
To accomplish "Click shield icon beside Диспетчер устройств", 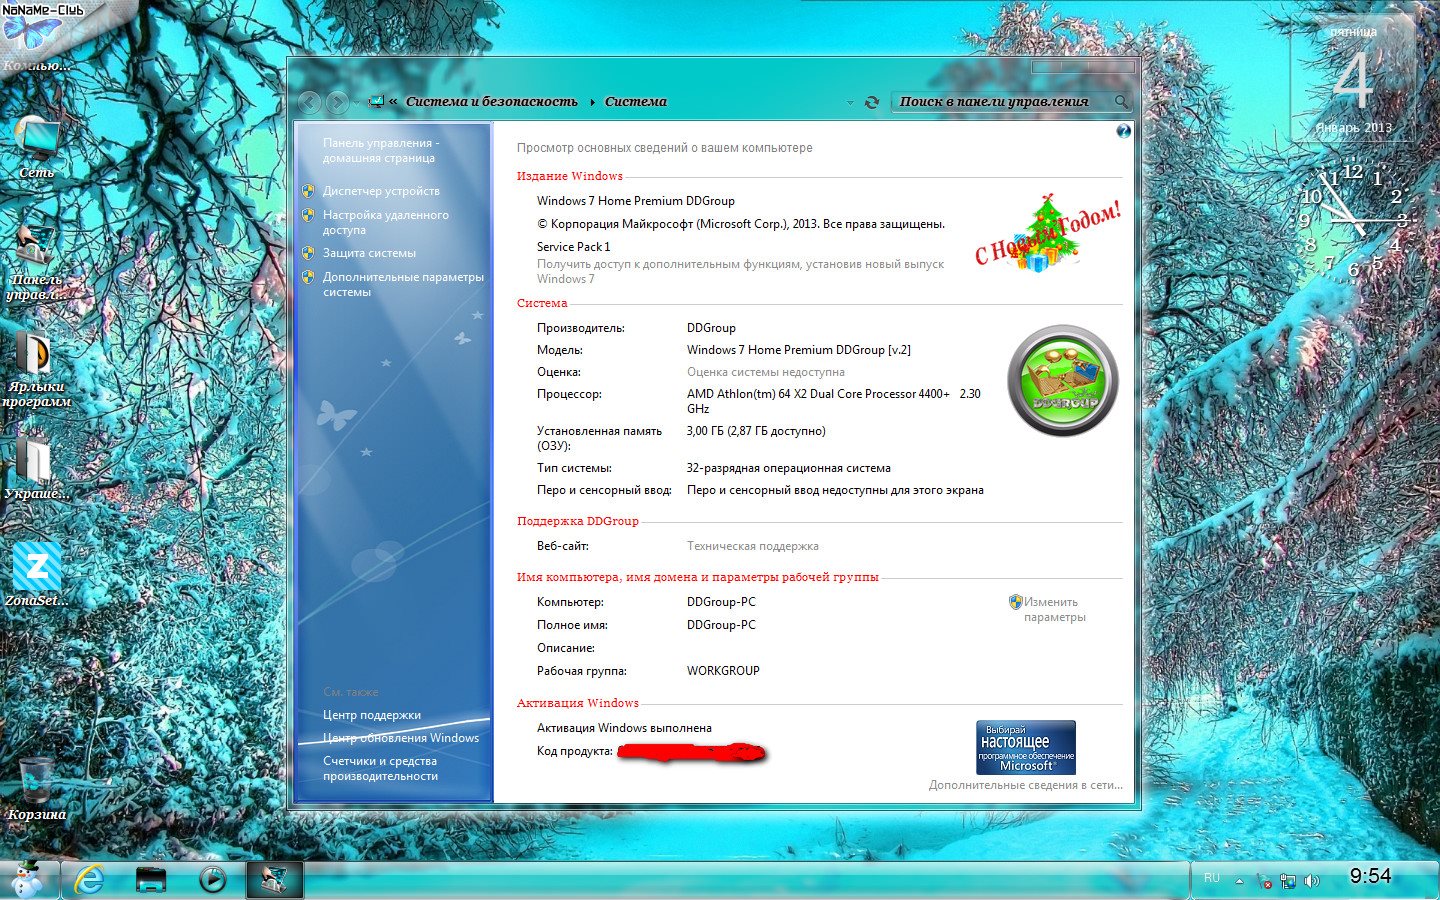I will point(308,190).
